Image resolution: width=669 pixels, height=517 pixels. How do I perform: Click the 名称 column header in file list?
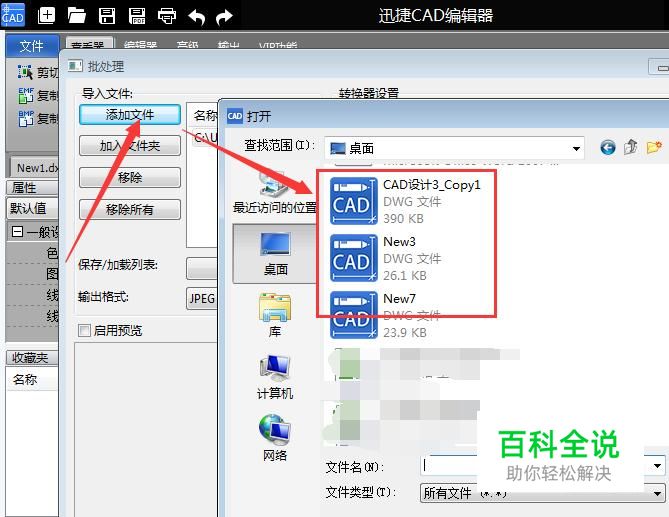205,115
